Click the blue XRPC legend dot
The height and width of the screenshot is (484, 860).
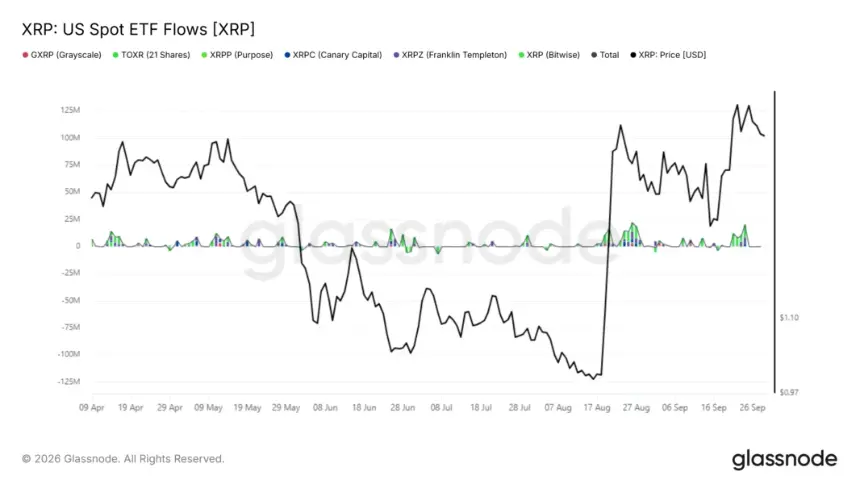tap(287, 55)
